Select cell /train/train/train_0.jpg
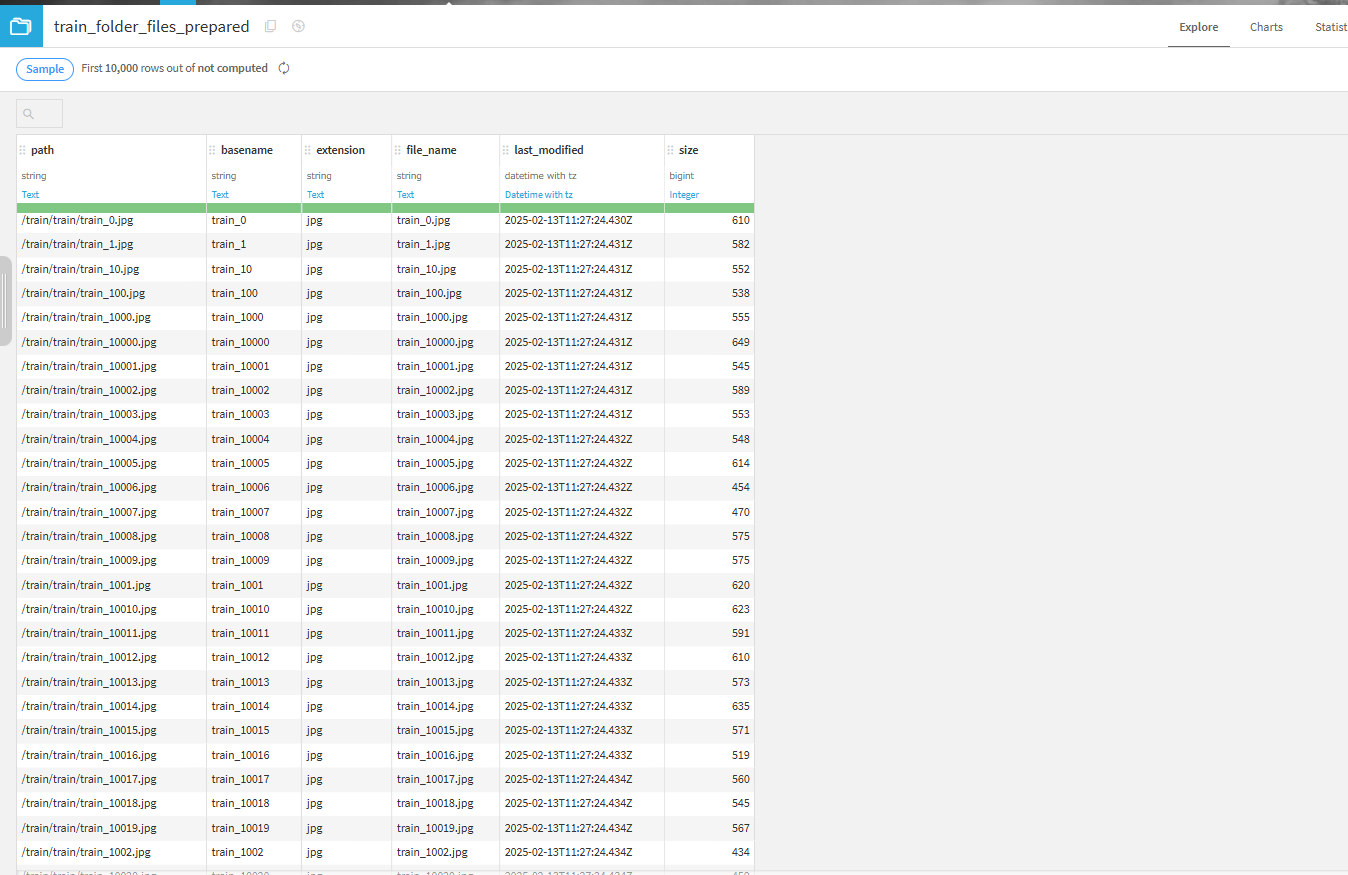 coord(111,220)
